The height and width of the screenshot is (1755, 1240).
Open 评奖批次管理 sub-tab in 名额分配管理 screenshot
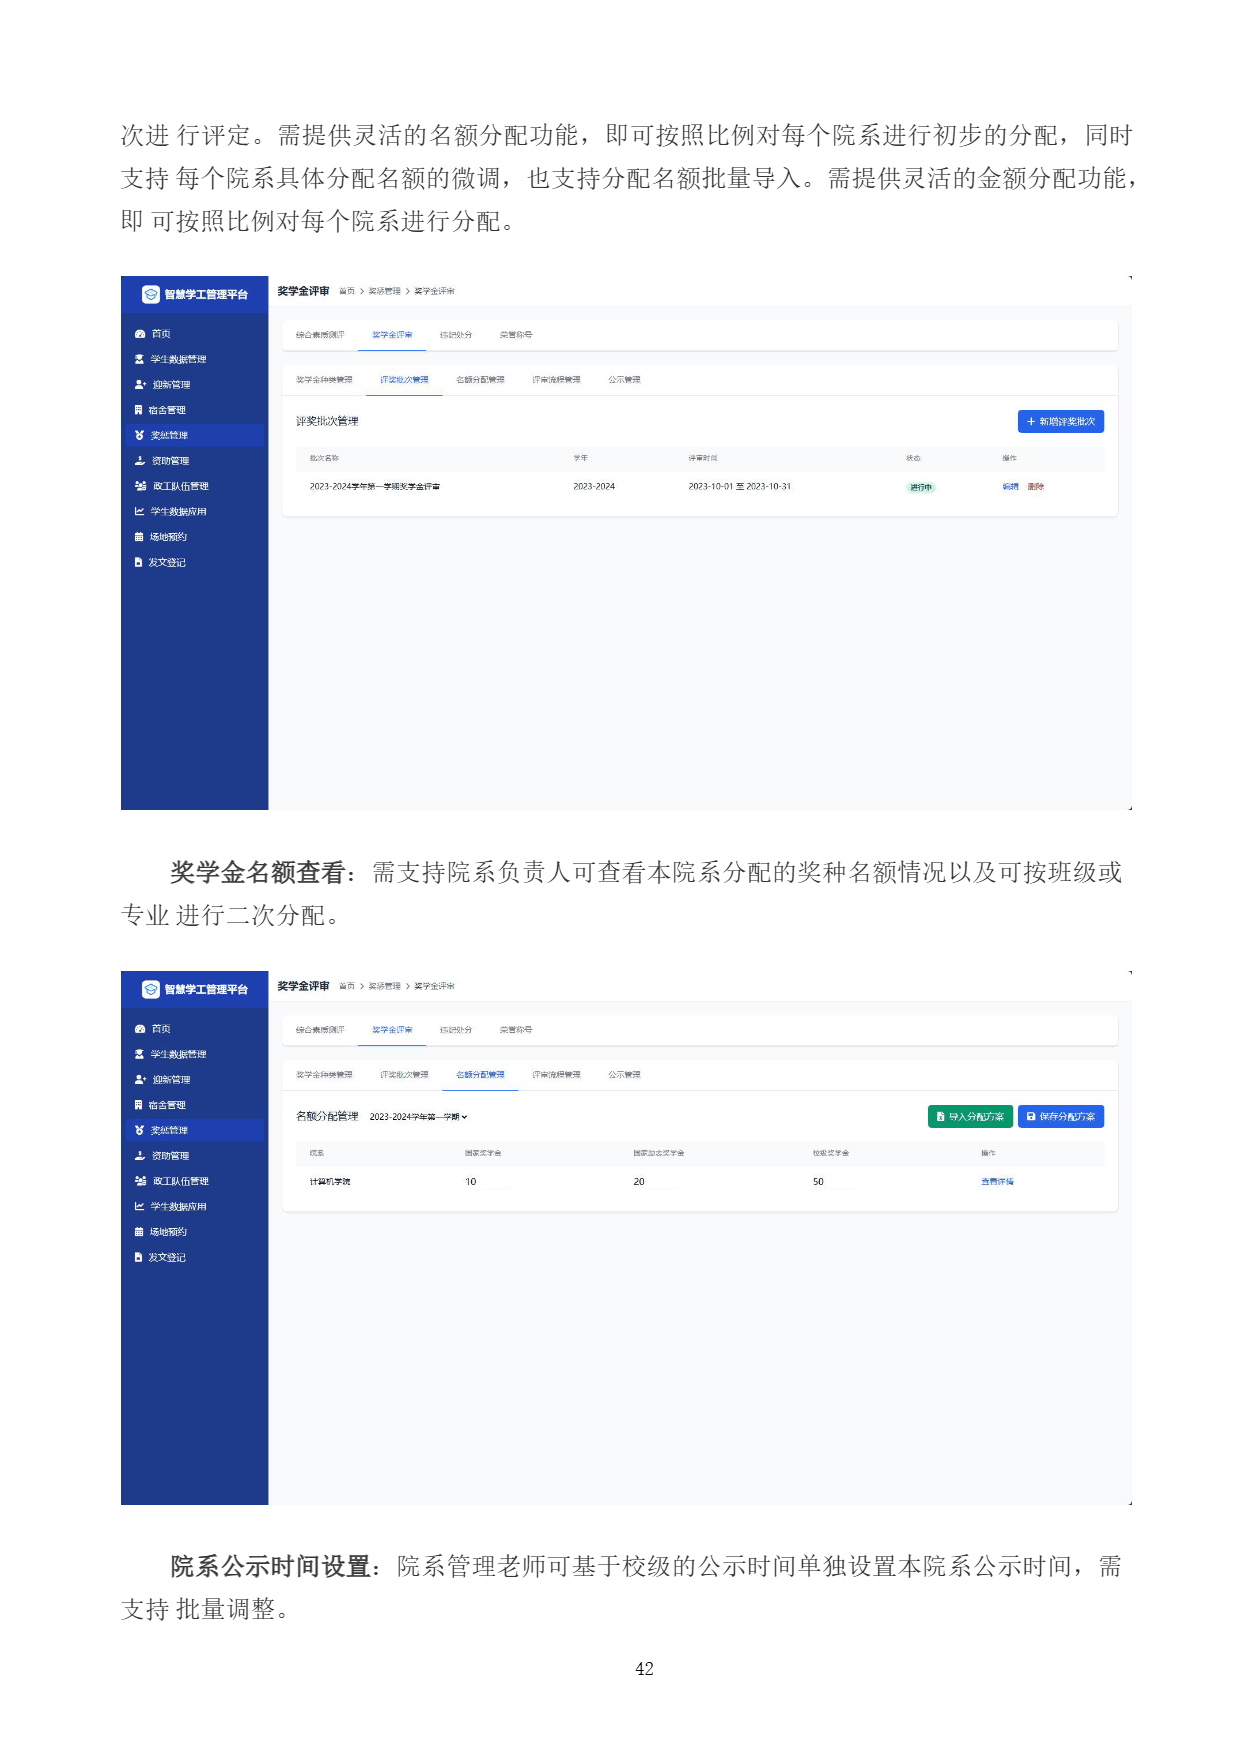(404, 1075)
